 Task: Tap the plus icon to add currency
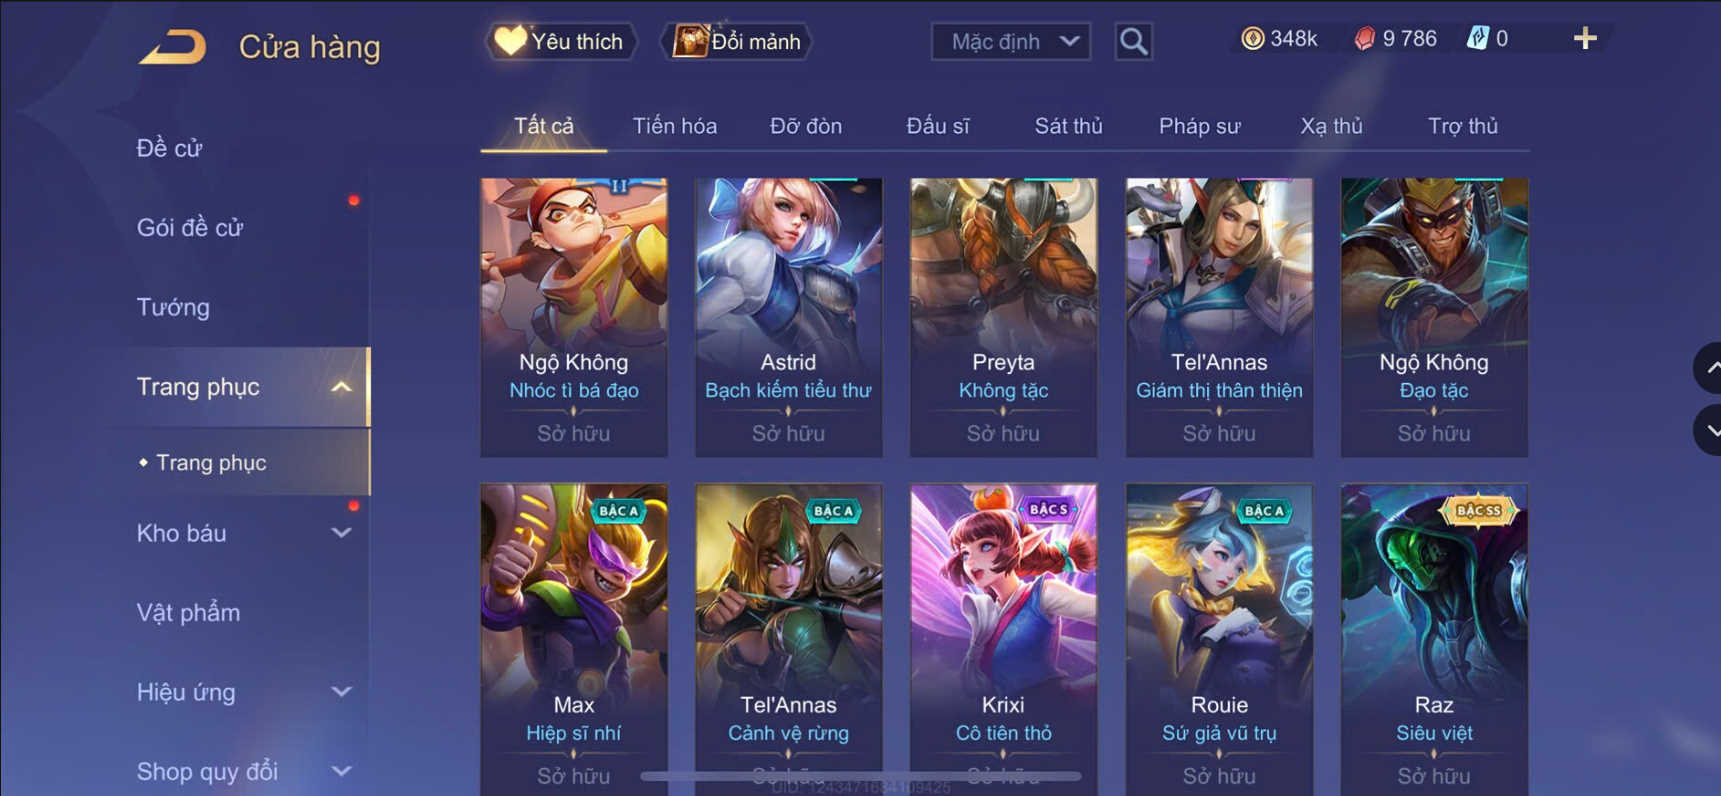(x=1585, y=39)
